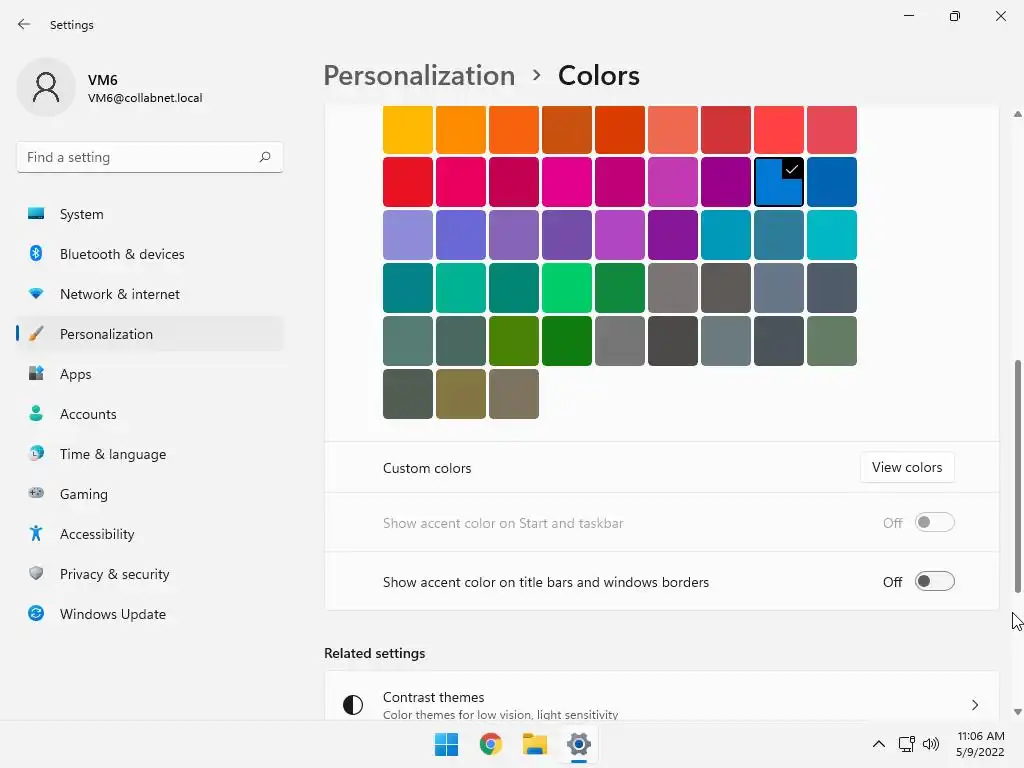The width and height of the screenshot is (1024, 768).
Task: Open File Explorer from the taskbar
Action: click(x=535, y=744)
